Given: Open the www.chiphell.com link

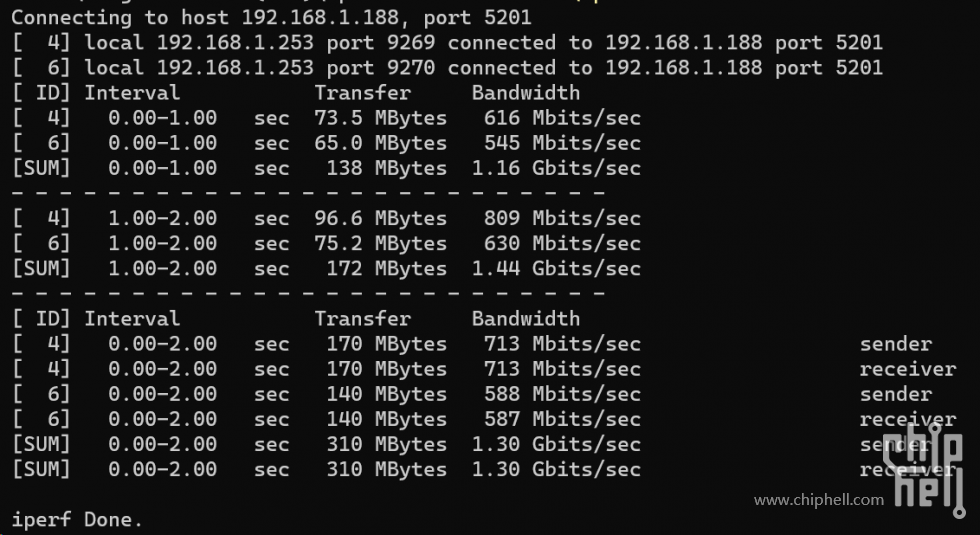Looking at the screenshot, I should [819, 500].
